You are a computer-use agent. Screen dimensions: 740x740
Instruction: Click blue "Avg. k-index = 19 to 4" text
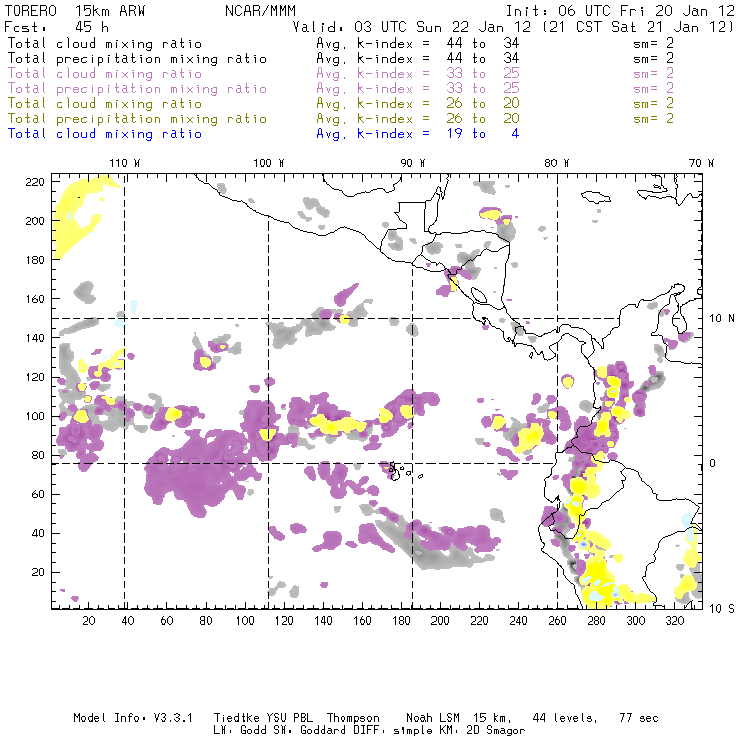(x=418, y=134)
